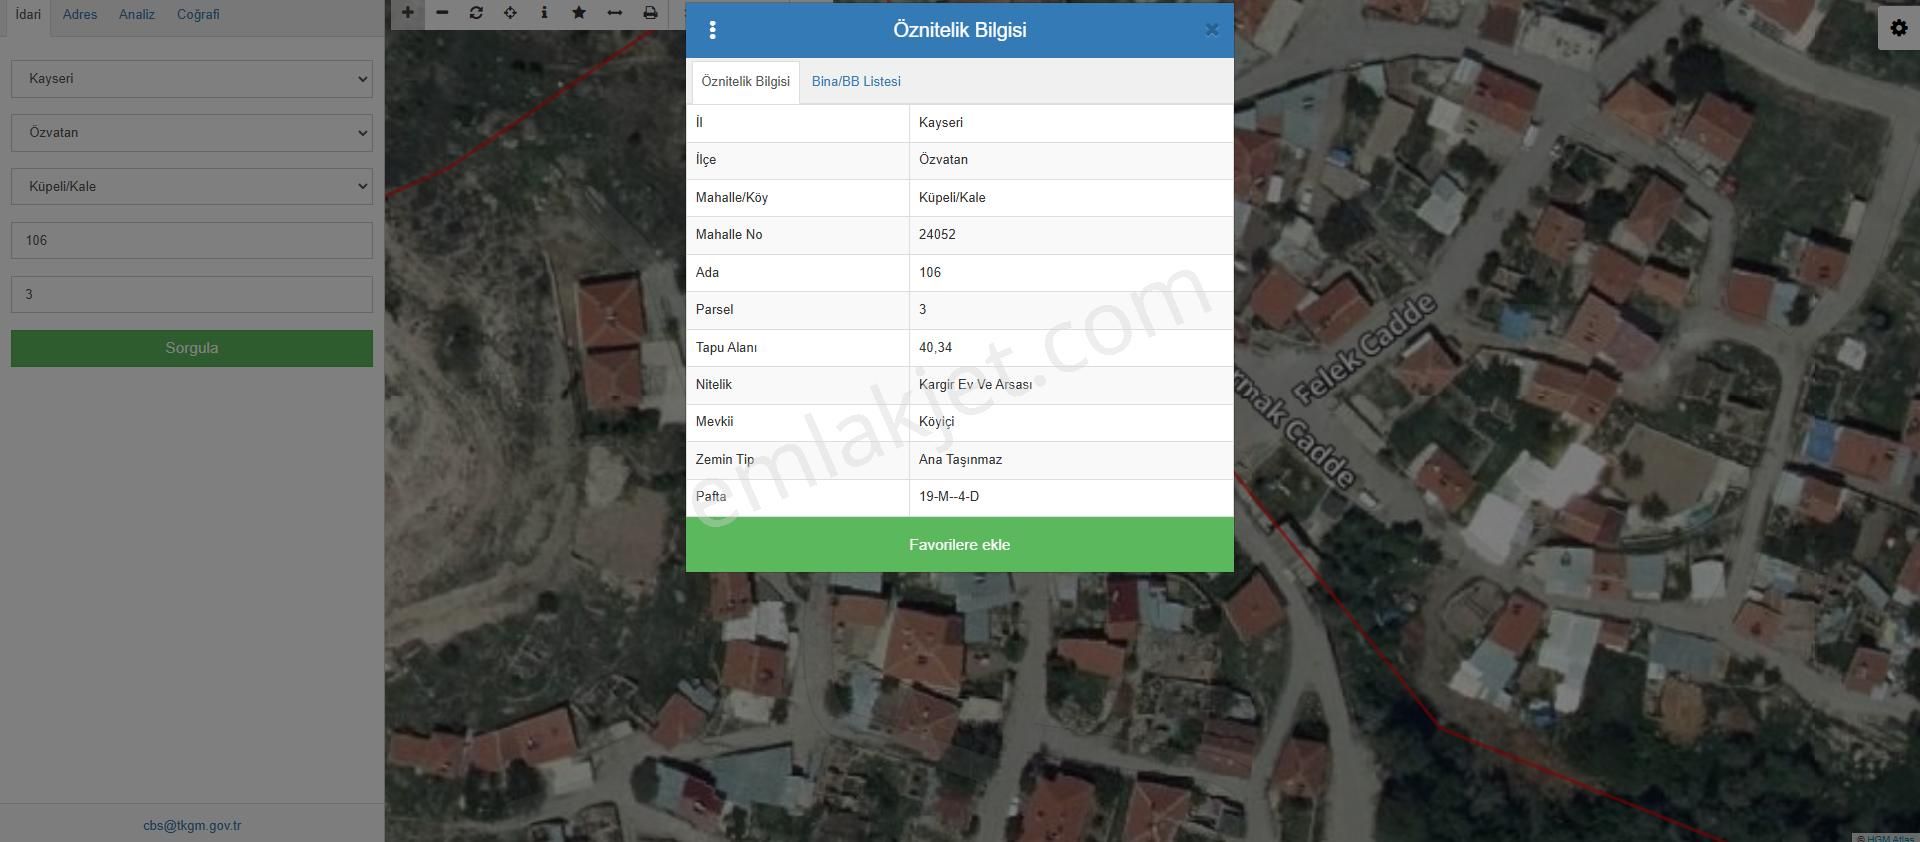Select the Öznitelik Bilgisi tab in dialog

(746, 82)
